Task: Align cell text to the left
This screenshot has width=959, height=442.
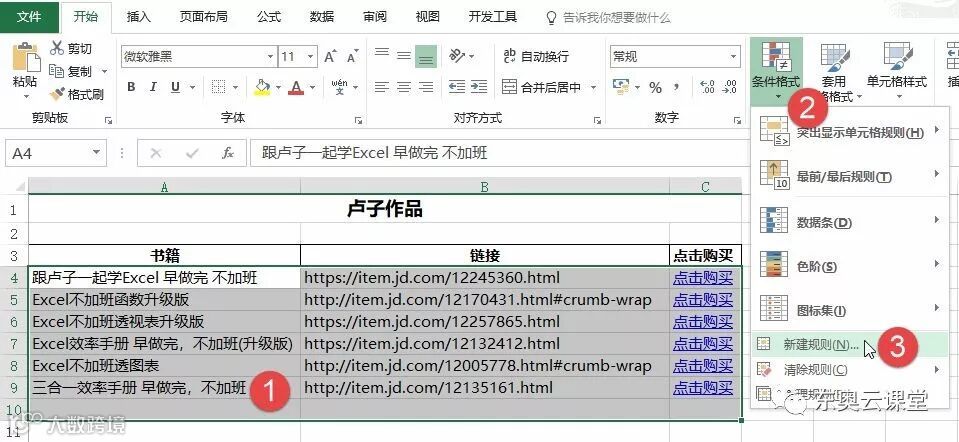Action: [382, 87]
